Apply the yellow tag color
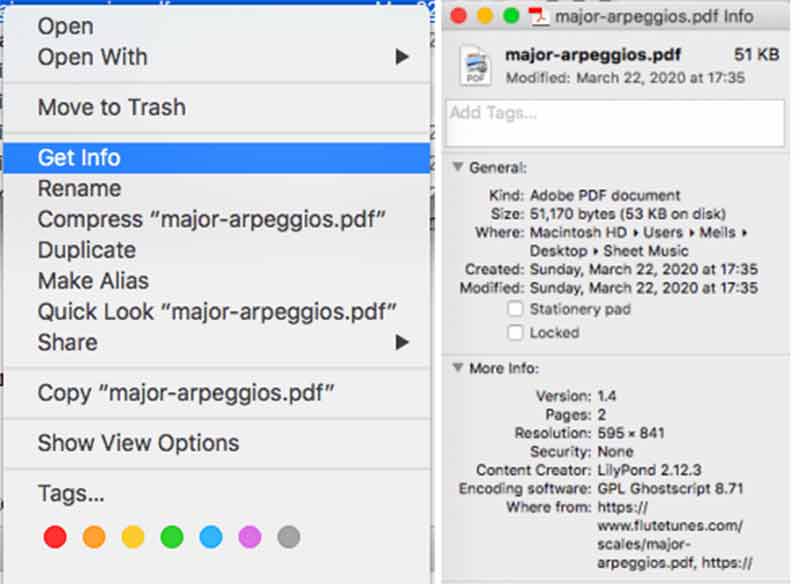Screen dimensions: 800x584 tap(133, 537)
